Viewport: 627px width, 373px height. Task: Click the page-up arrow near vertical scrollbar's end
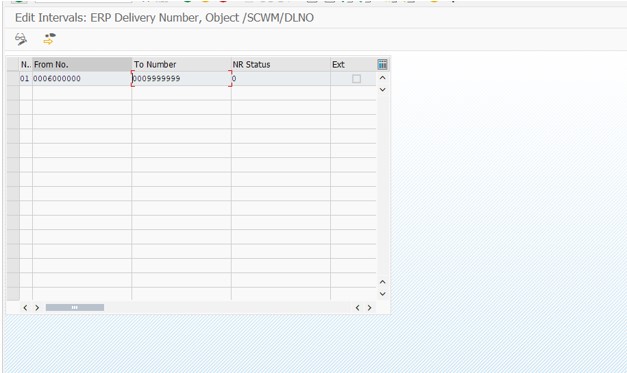coord(382,282)
